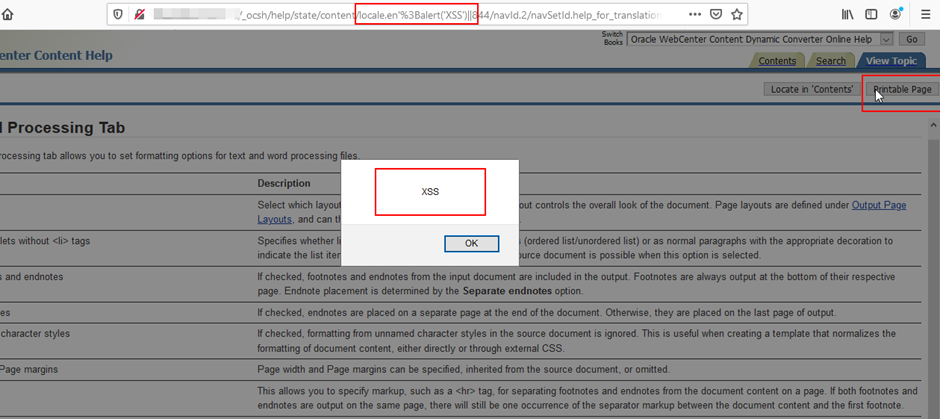Switch to the Search tab
Screen dimensions: 940x419
pos(830,61)
